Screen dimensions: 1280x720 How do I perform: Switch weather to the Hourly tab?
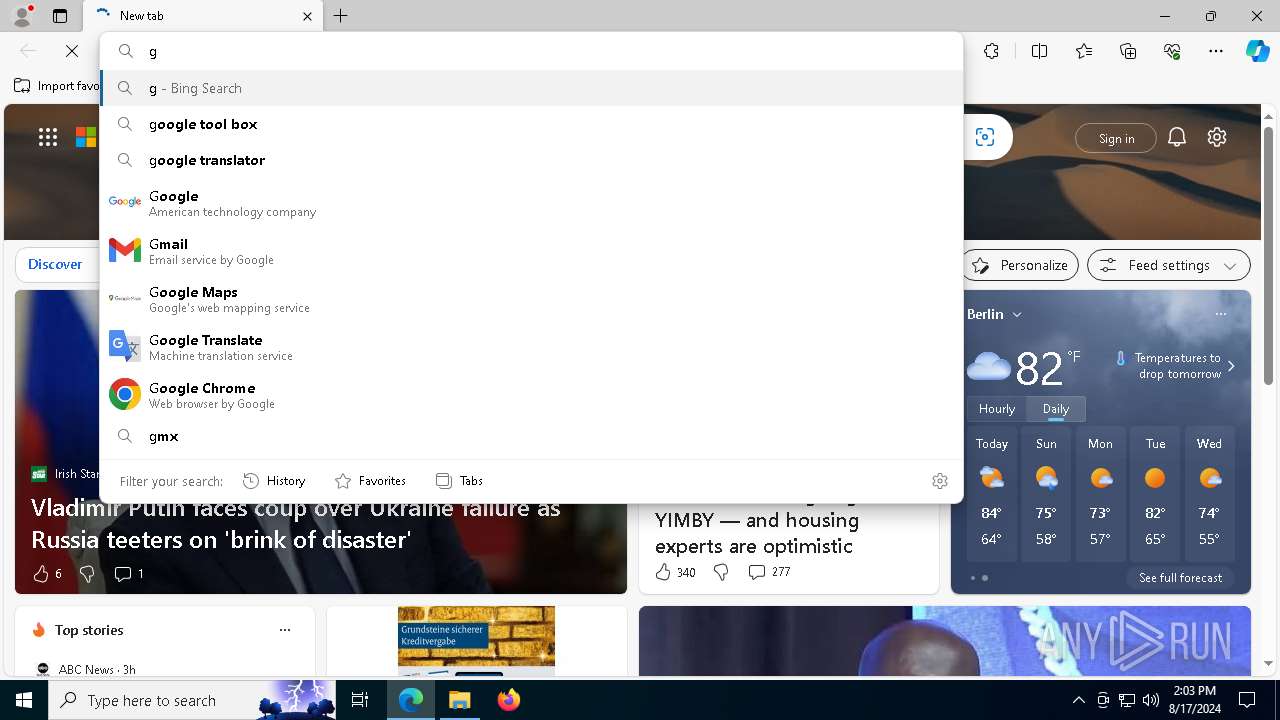(x=997, y=409)
